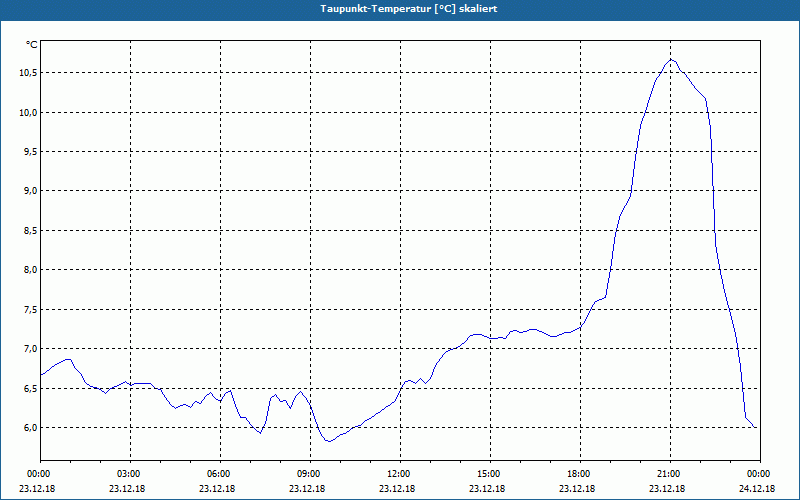Click the '6,5' y-axis label
The width and height of the screenshot is (800, 500).
tap(30, 388)
